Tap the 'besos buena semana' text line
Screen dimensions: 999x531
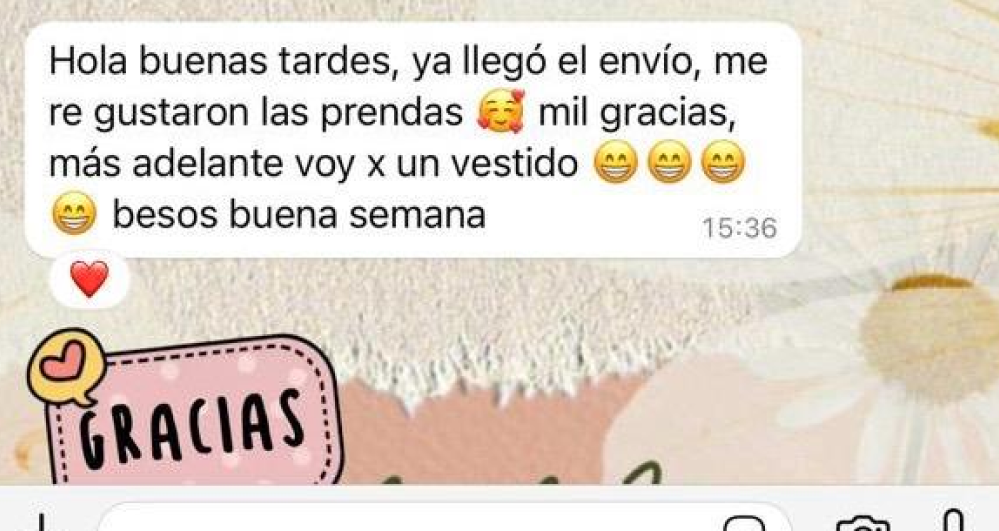[x=299, y=215]
